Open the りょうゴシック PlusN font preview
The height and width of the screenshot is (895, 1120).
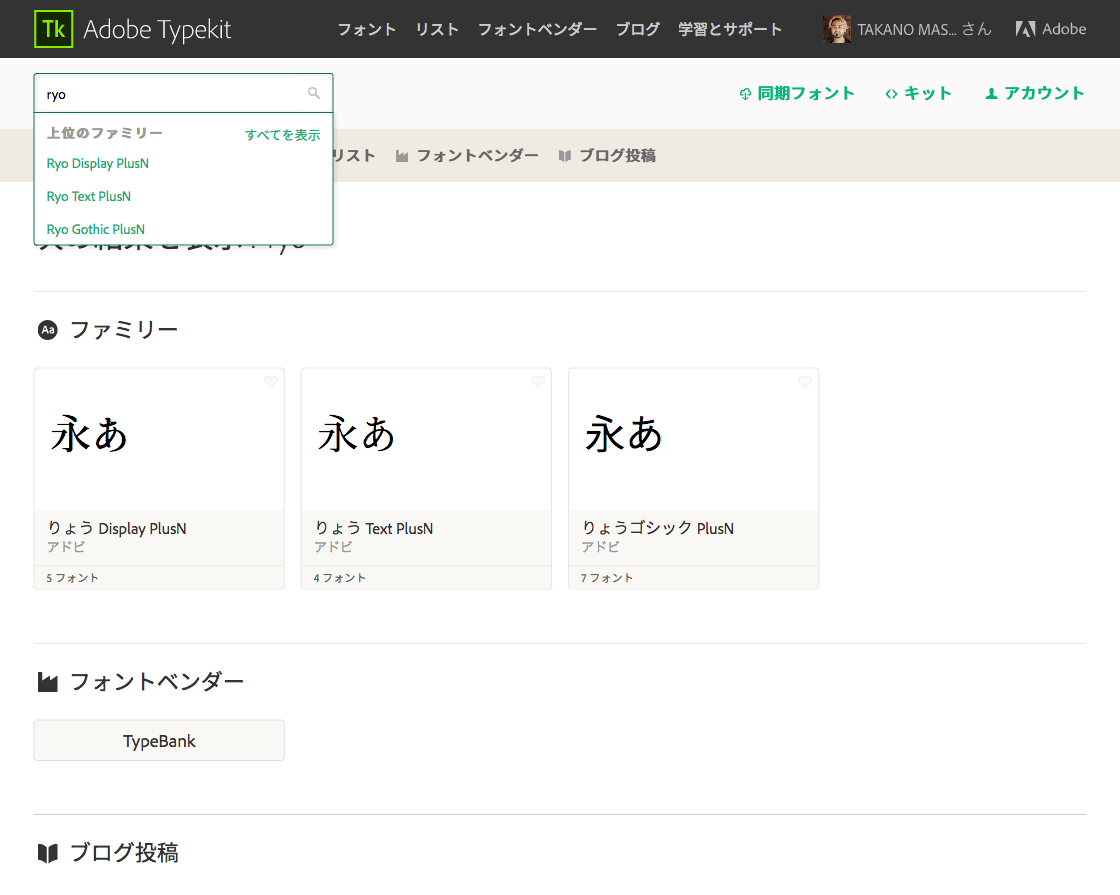coord(694,439)
